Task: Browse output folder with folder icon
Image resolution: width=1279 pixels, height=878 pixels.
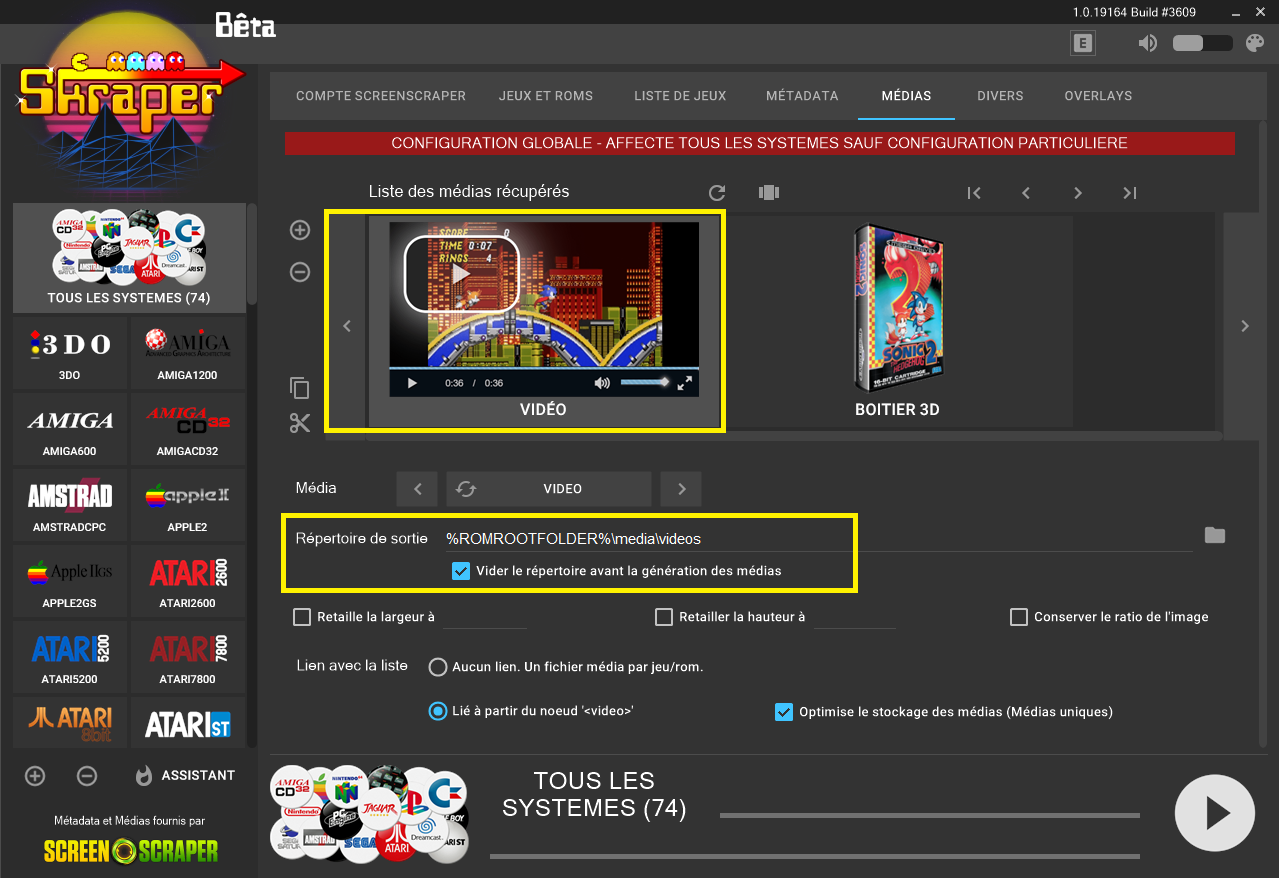Action: click(x=1215, y=535)
